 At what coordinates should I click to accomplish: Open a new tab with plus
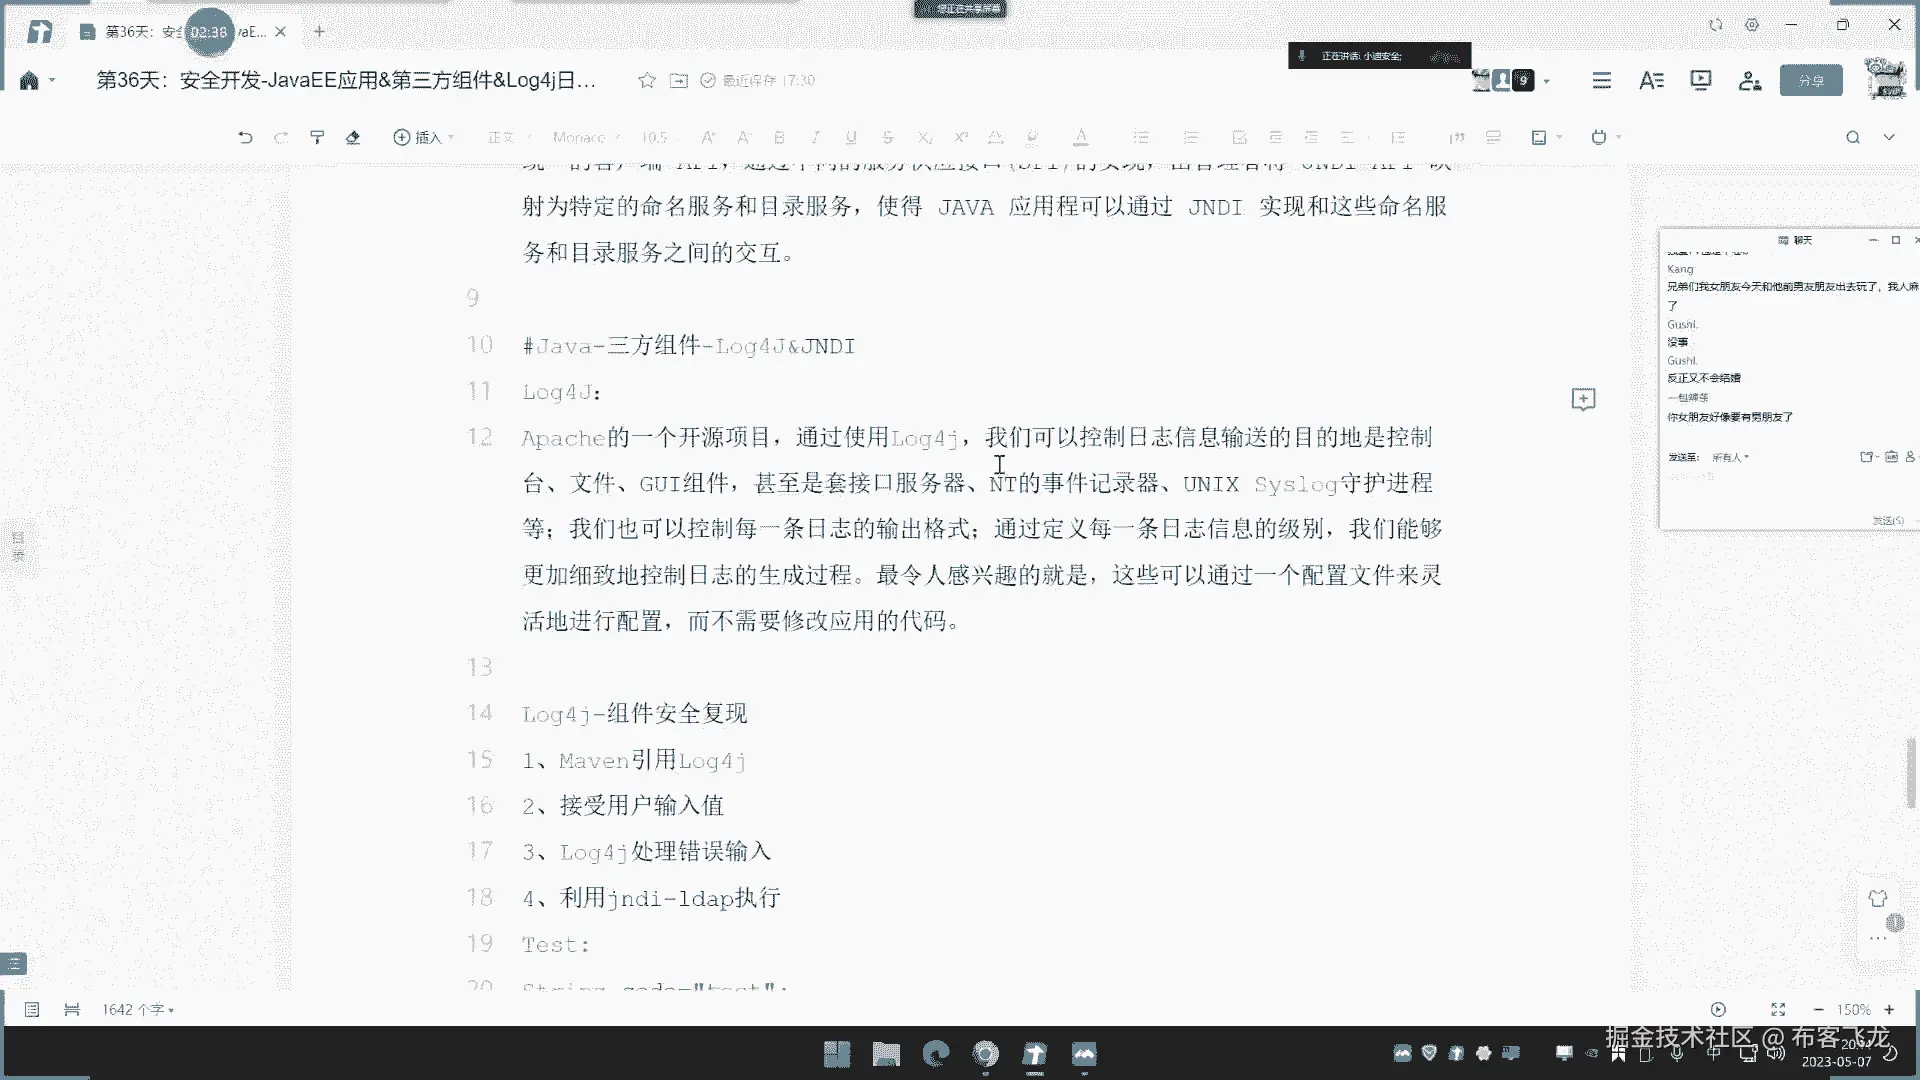(319, 32)
